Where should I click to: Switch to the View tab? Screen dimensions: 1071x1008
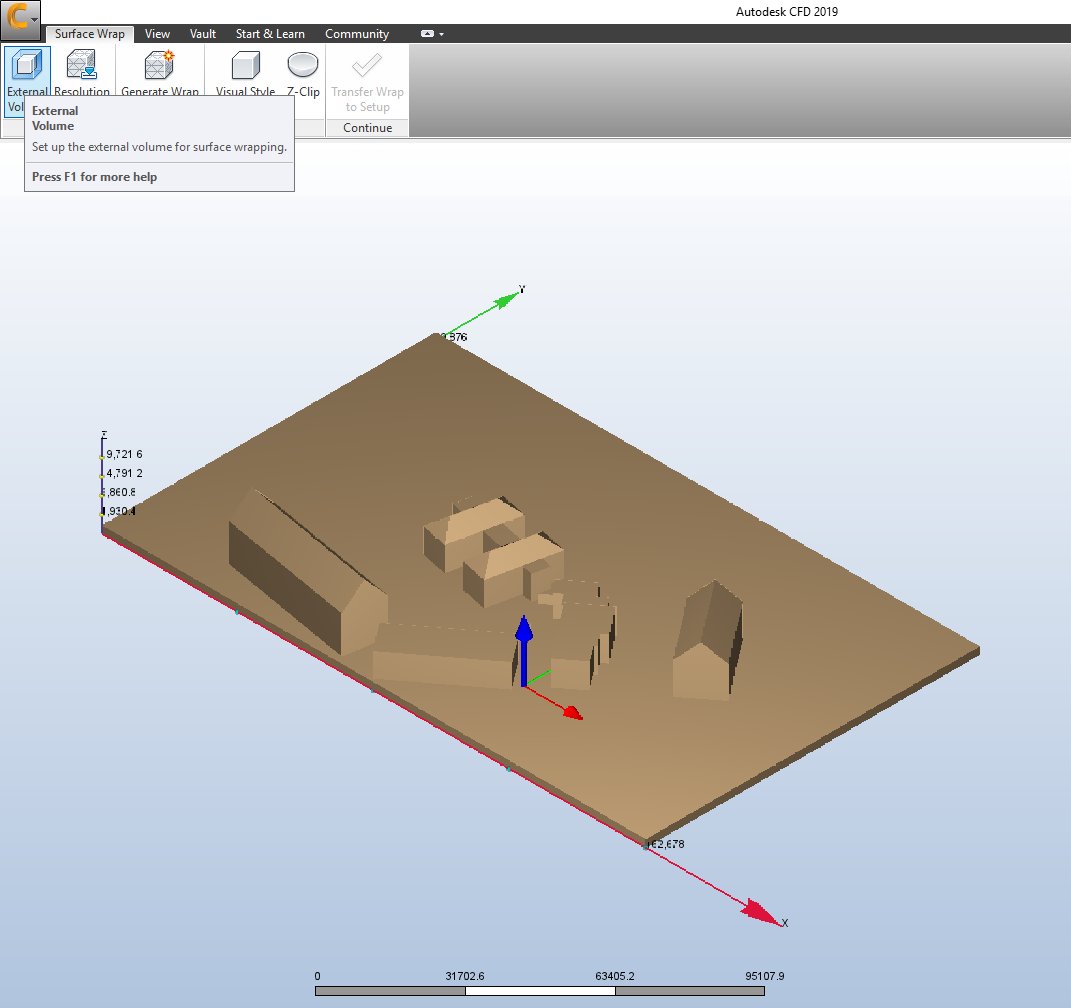(x=157, y=34)
